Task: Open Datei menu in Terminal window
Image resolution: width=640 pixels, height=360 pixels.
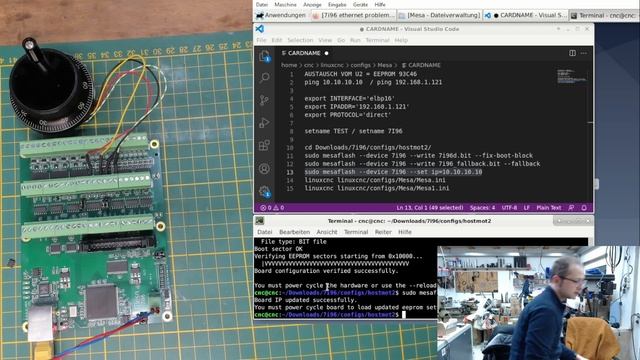Action: click(264, 232)
